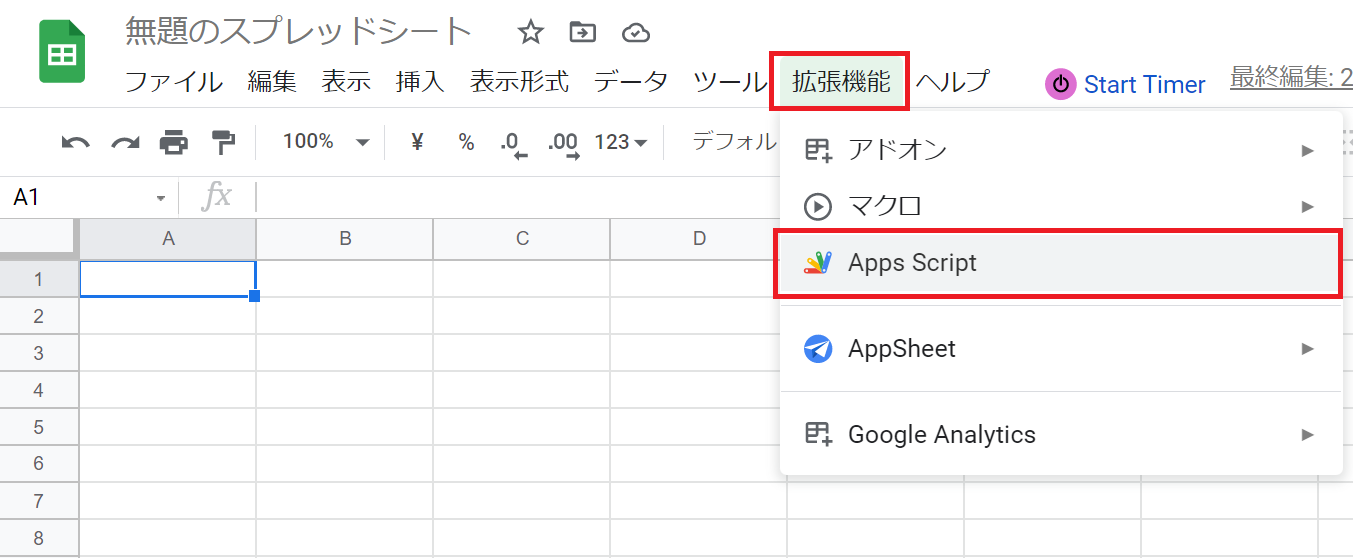This screenshot has width=1353, height=558.
Task: Open the 拡張機能 menu
Action: 840,82
